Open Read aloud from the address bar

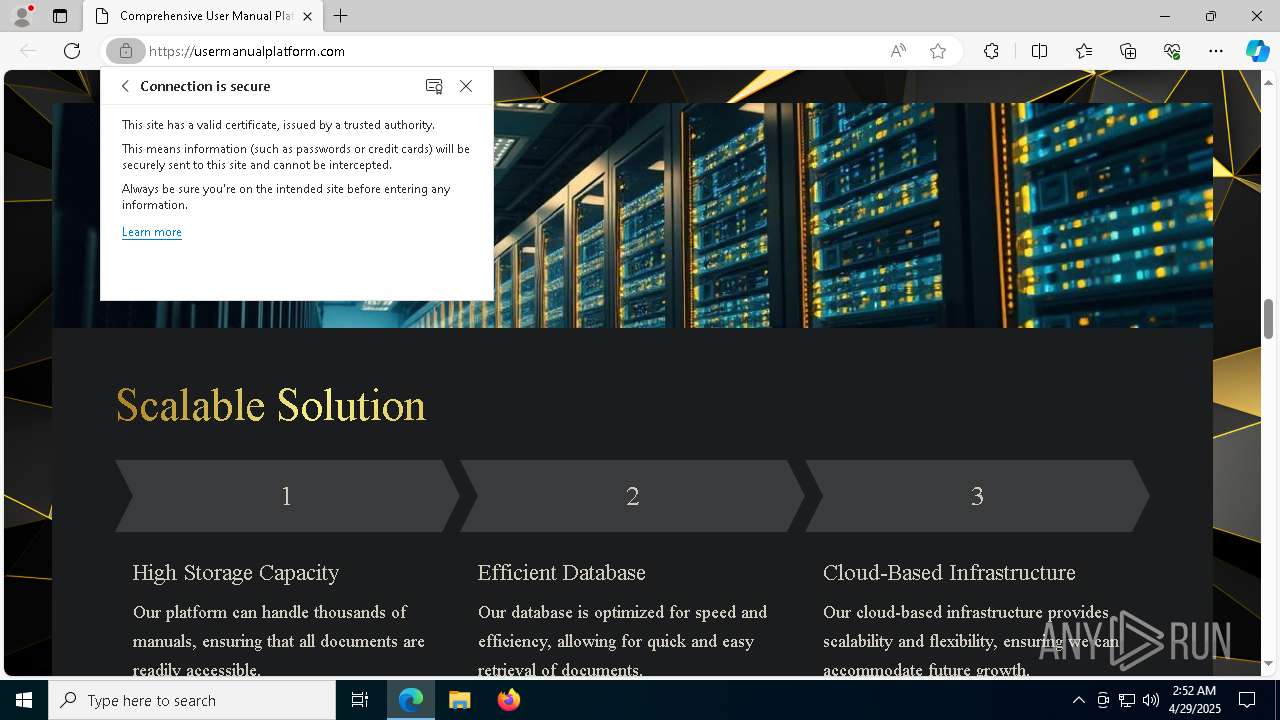pyautogui.click(x=898, y=51)
